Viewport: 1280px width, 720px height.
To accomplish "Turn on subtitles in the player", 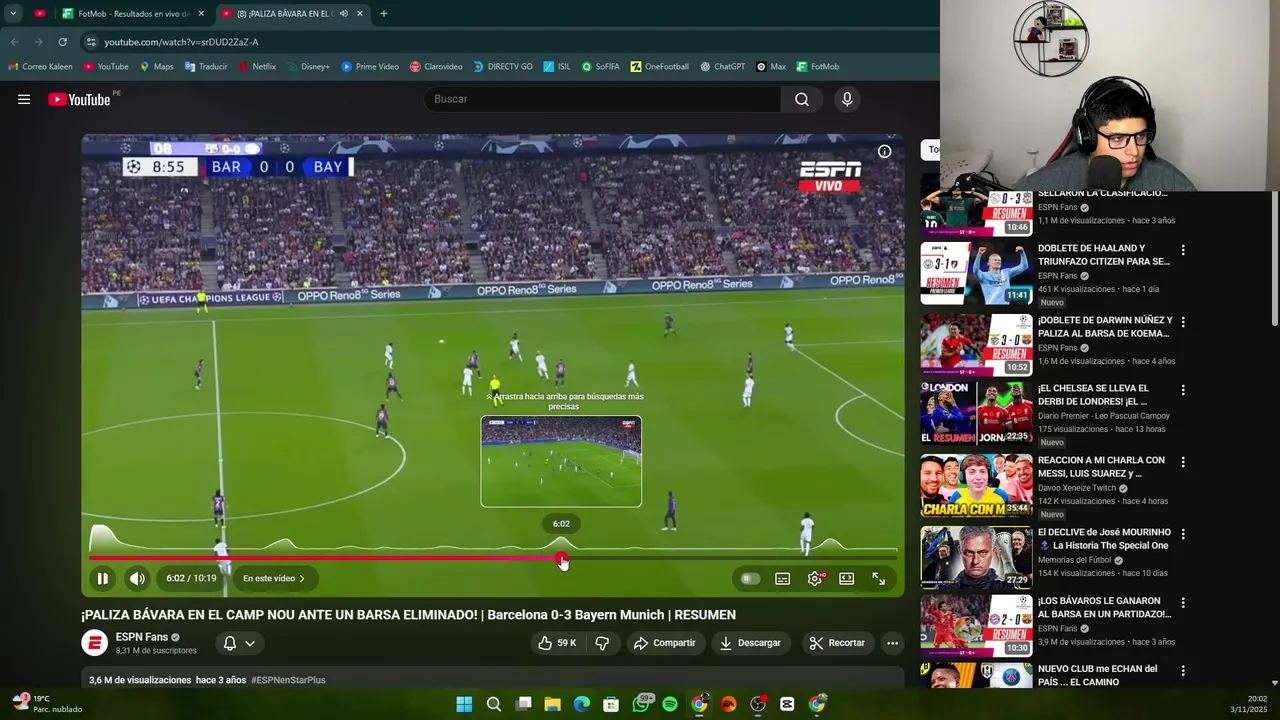I will click(x=783, y=578).
